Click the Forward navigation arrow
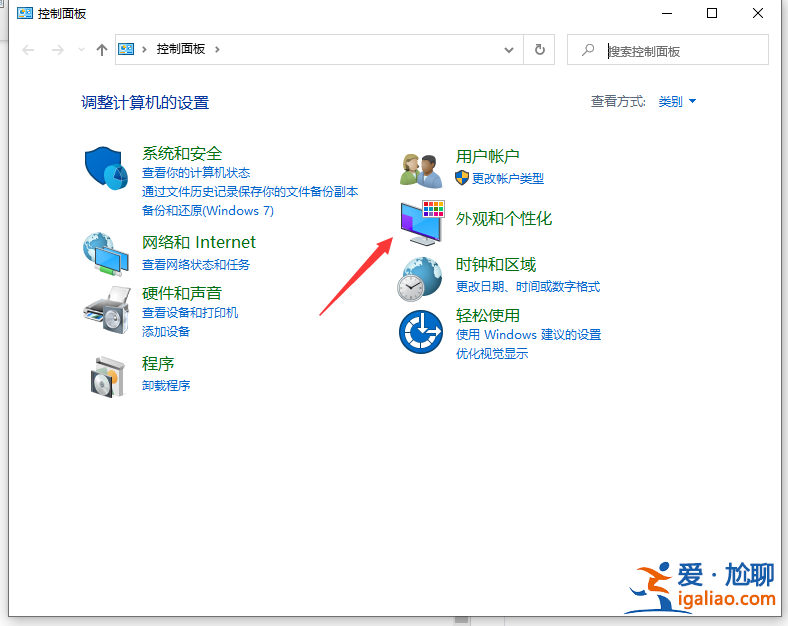Image resolution: width=788 pixels, height=626 pixels. [x=58, y=49]
